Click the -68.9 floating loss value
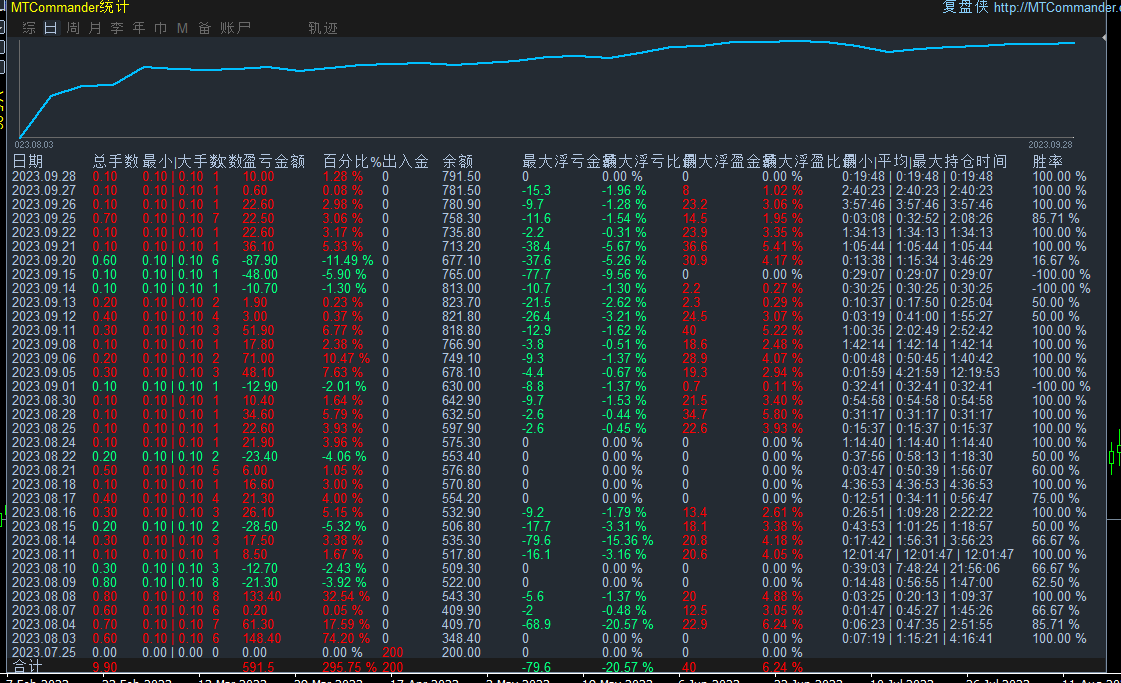The image size is (1121, 683). pos(536,624)
